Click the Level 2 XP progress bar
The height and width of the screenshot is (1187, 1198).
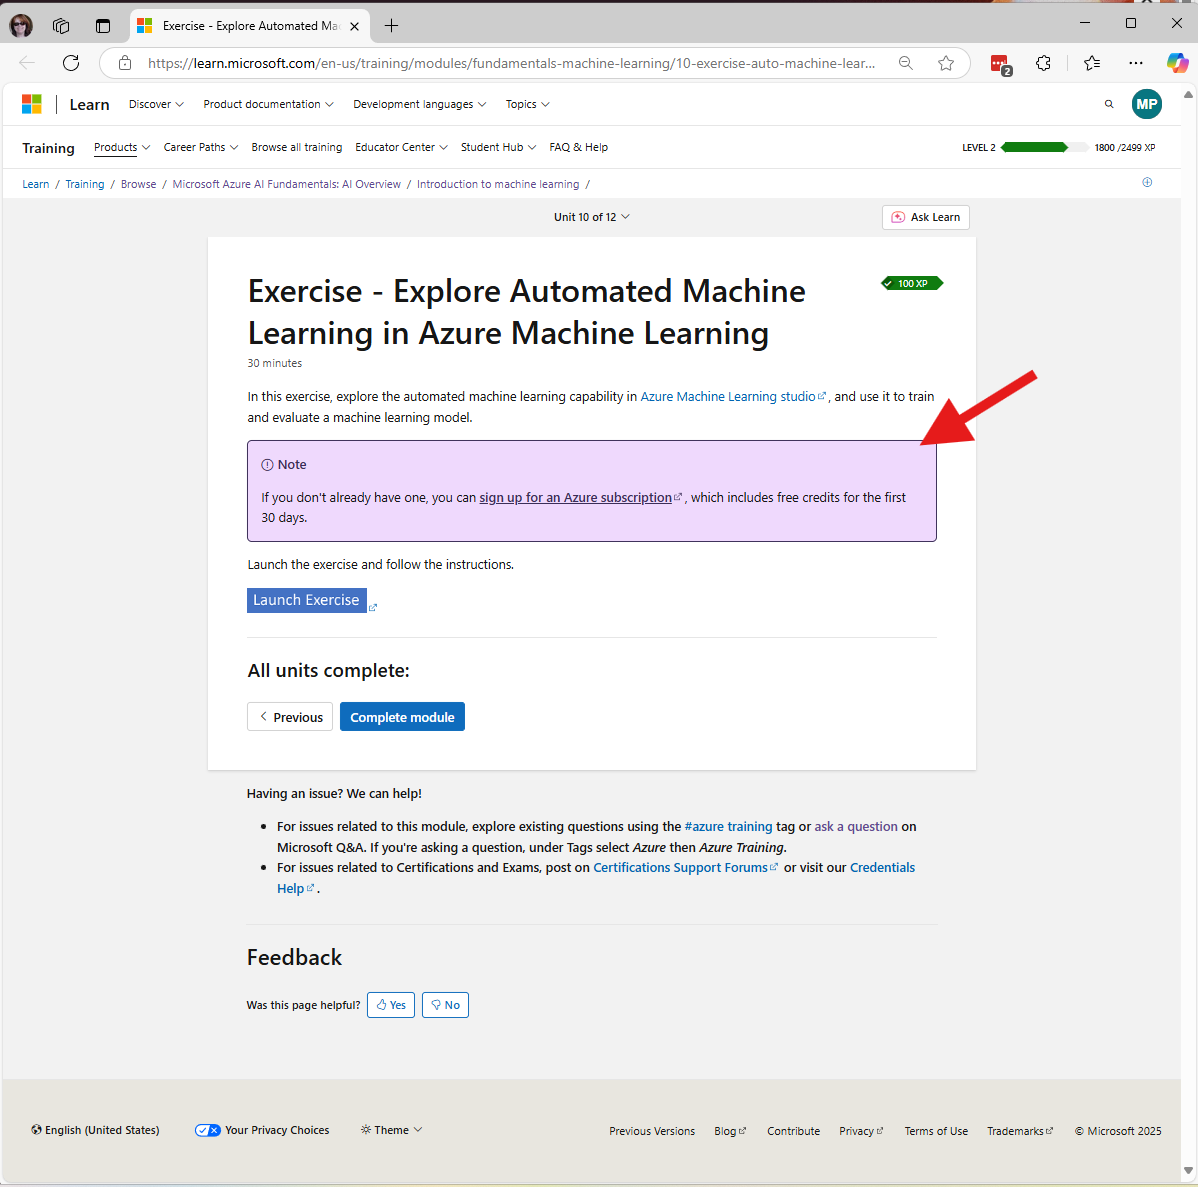coord(1044,147)
